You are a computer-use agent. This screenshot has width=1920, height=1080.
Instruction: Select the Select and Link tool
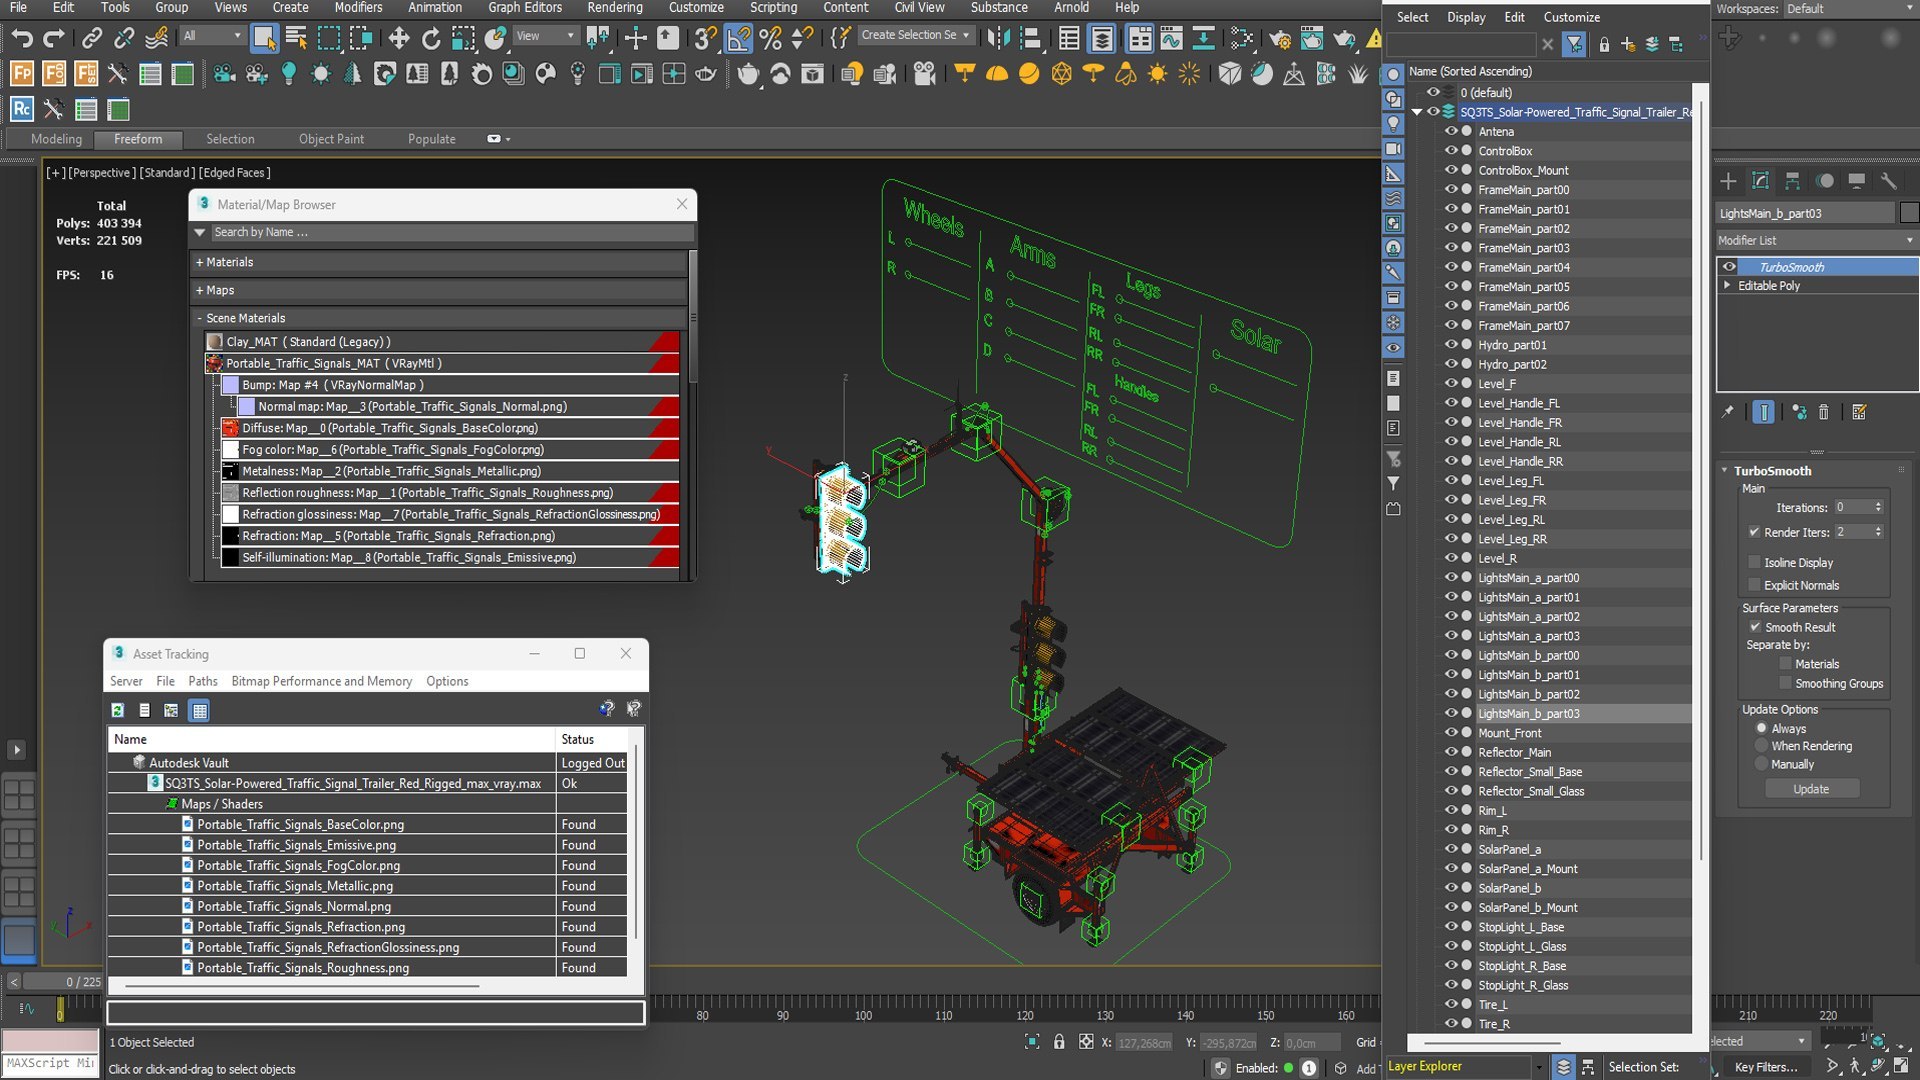[x=92, y=38]
